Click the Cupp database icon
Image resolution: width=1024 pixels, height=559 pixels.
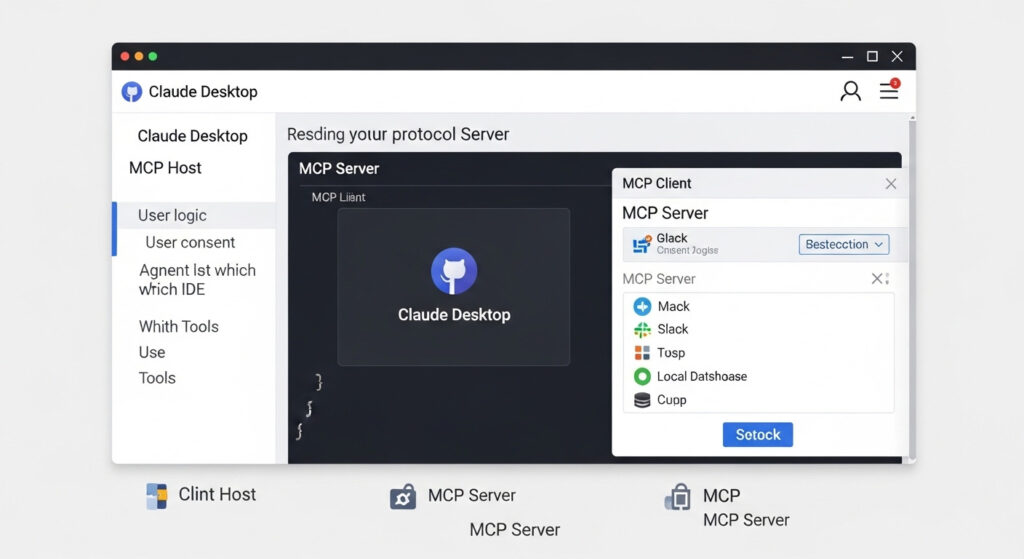[642, 400]
